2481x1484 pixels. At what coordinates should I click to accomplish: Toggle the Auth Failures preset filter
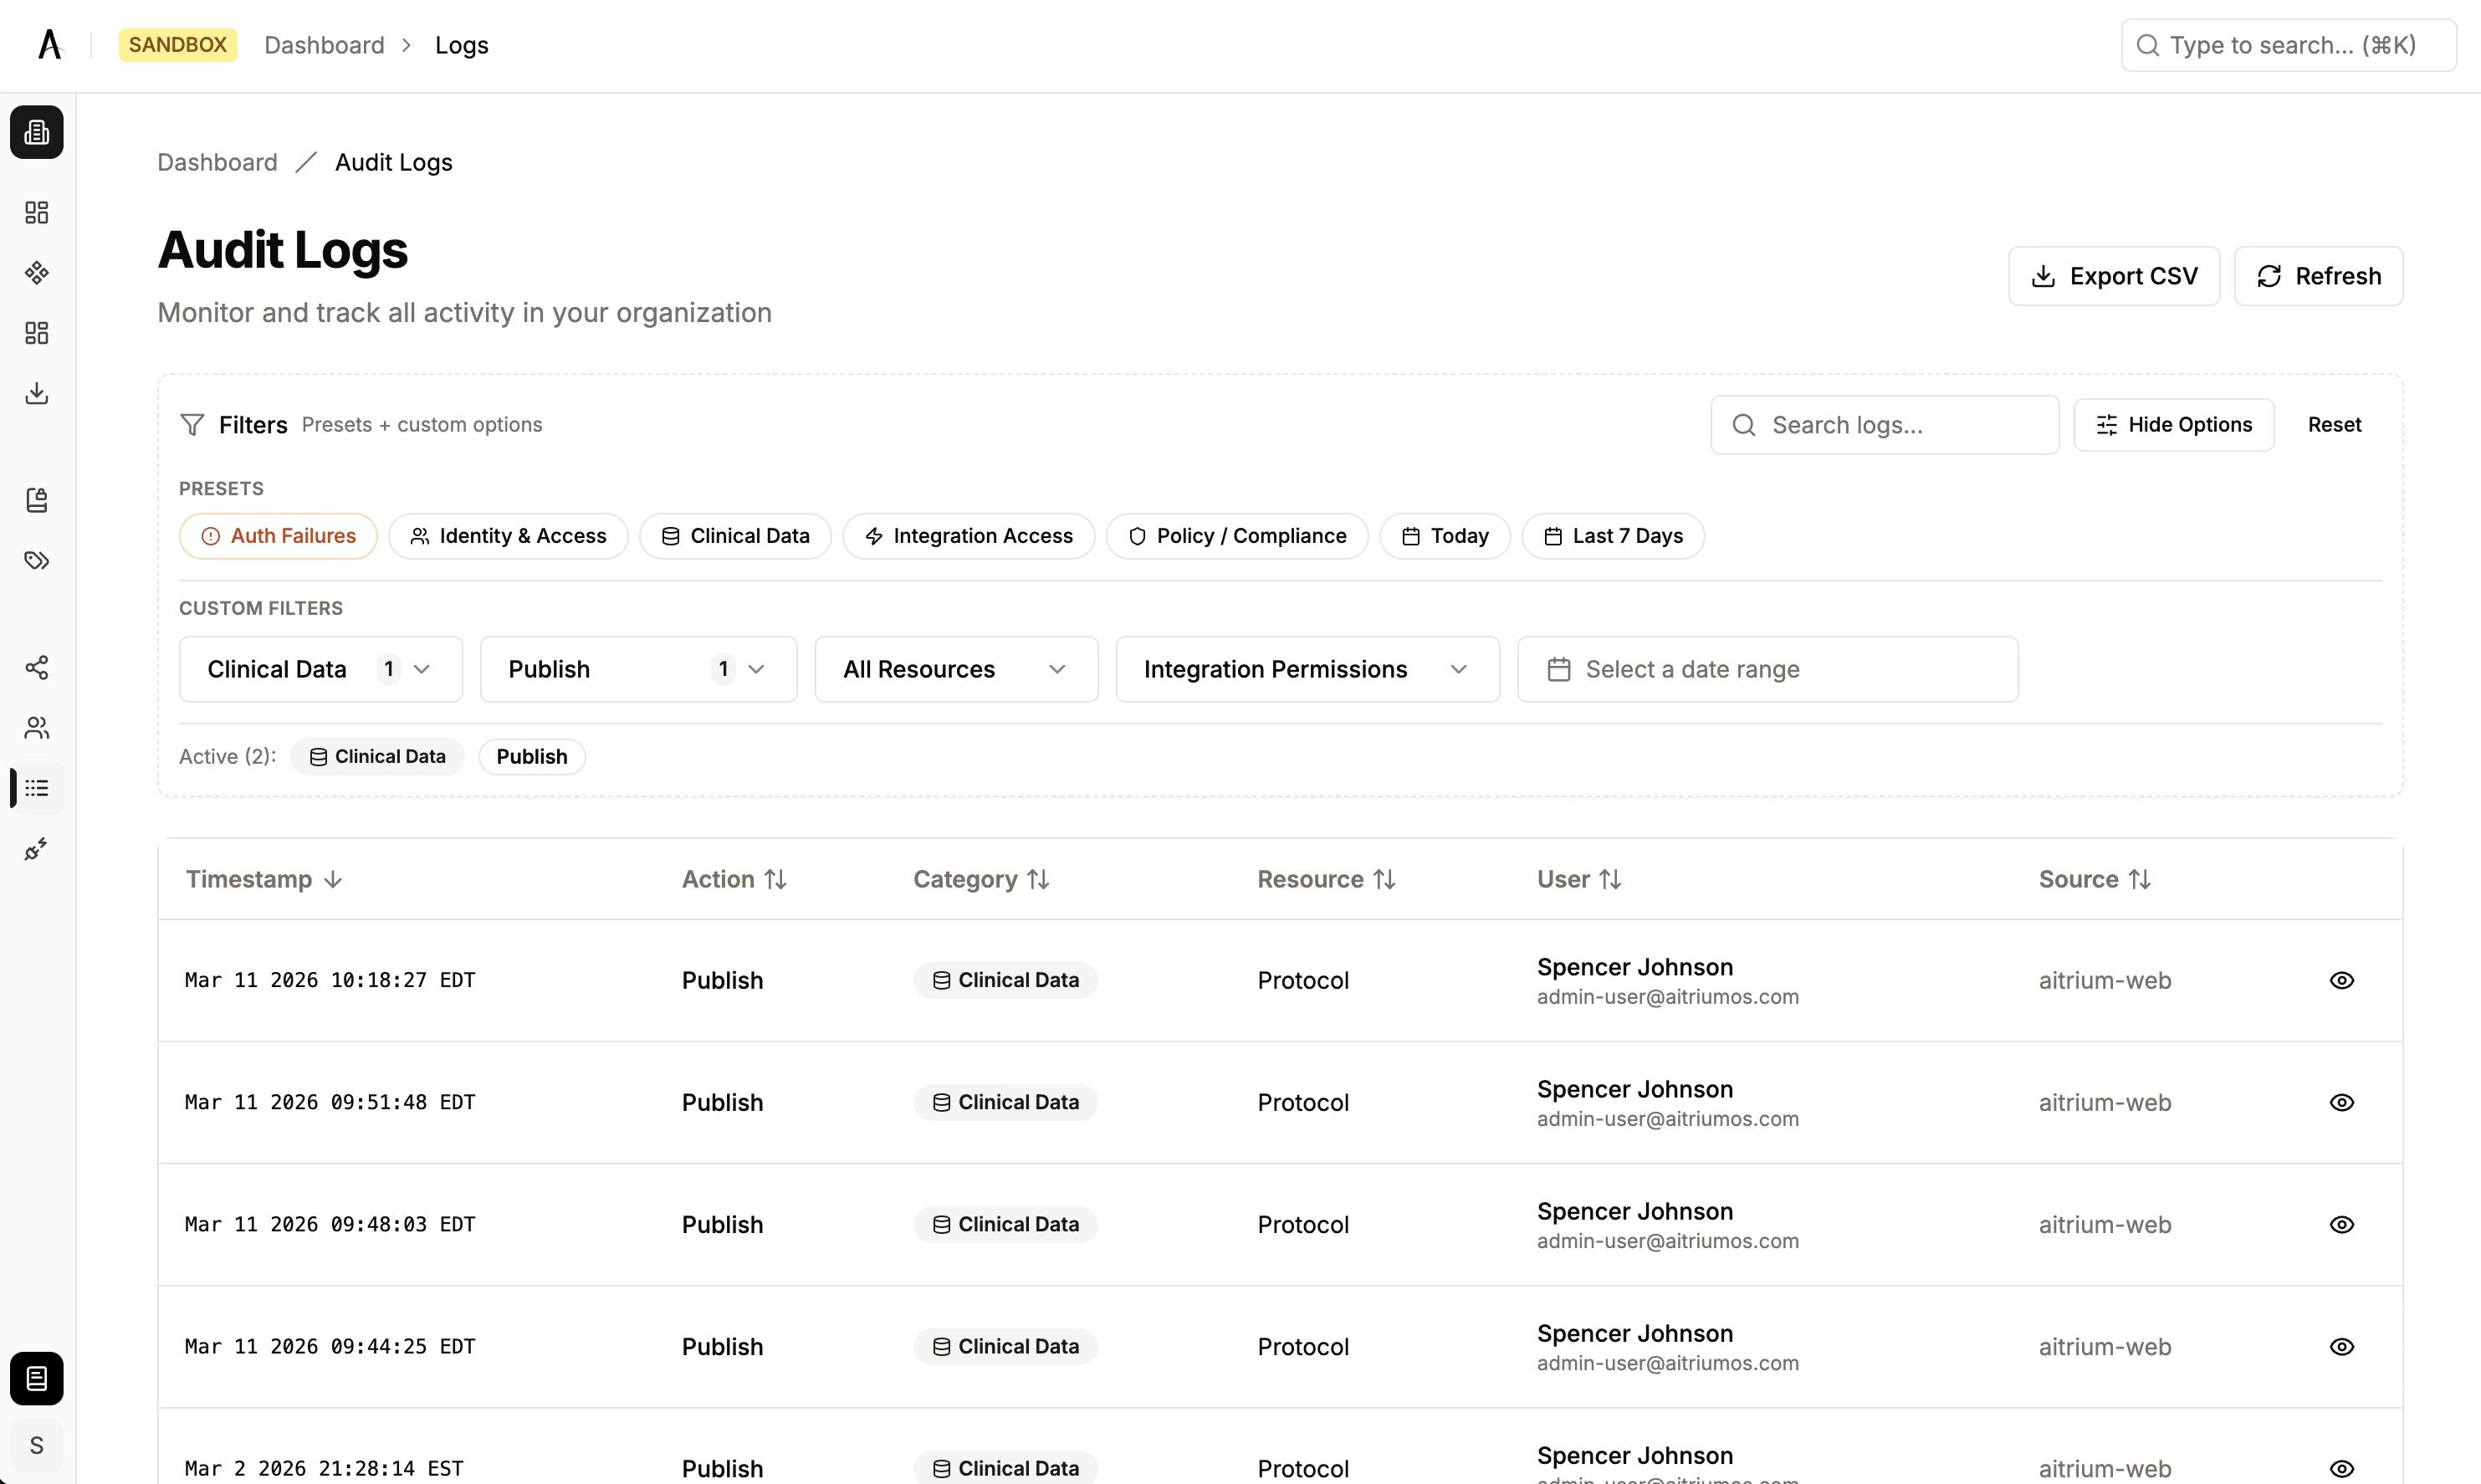click(x=277, y=535)
